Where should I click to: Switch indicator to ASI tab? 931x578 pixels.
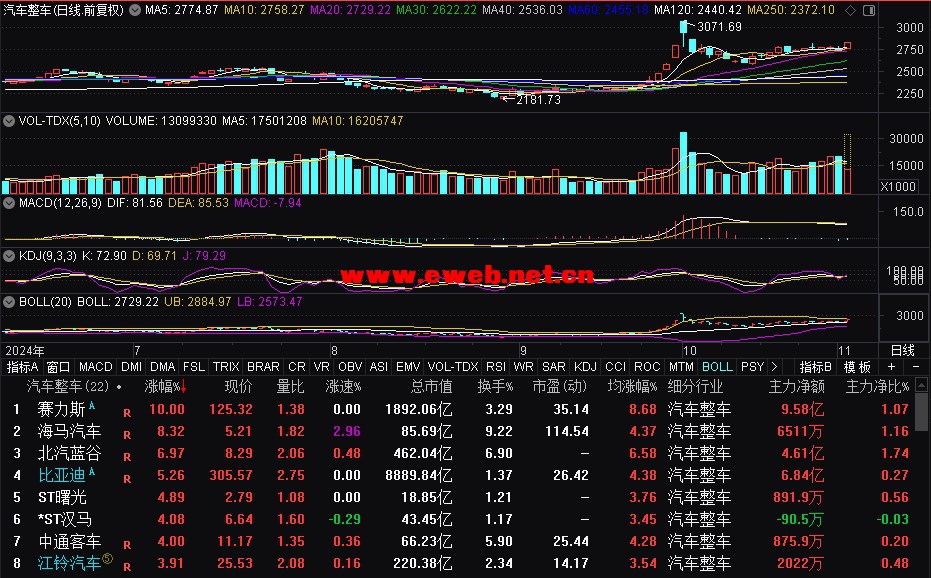(x=379, y=367)
